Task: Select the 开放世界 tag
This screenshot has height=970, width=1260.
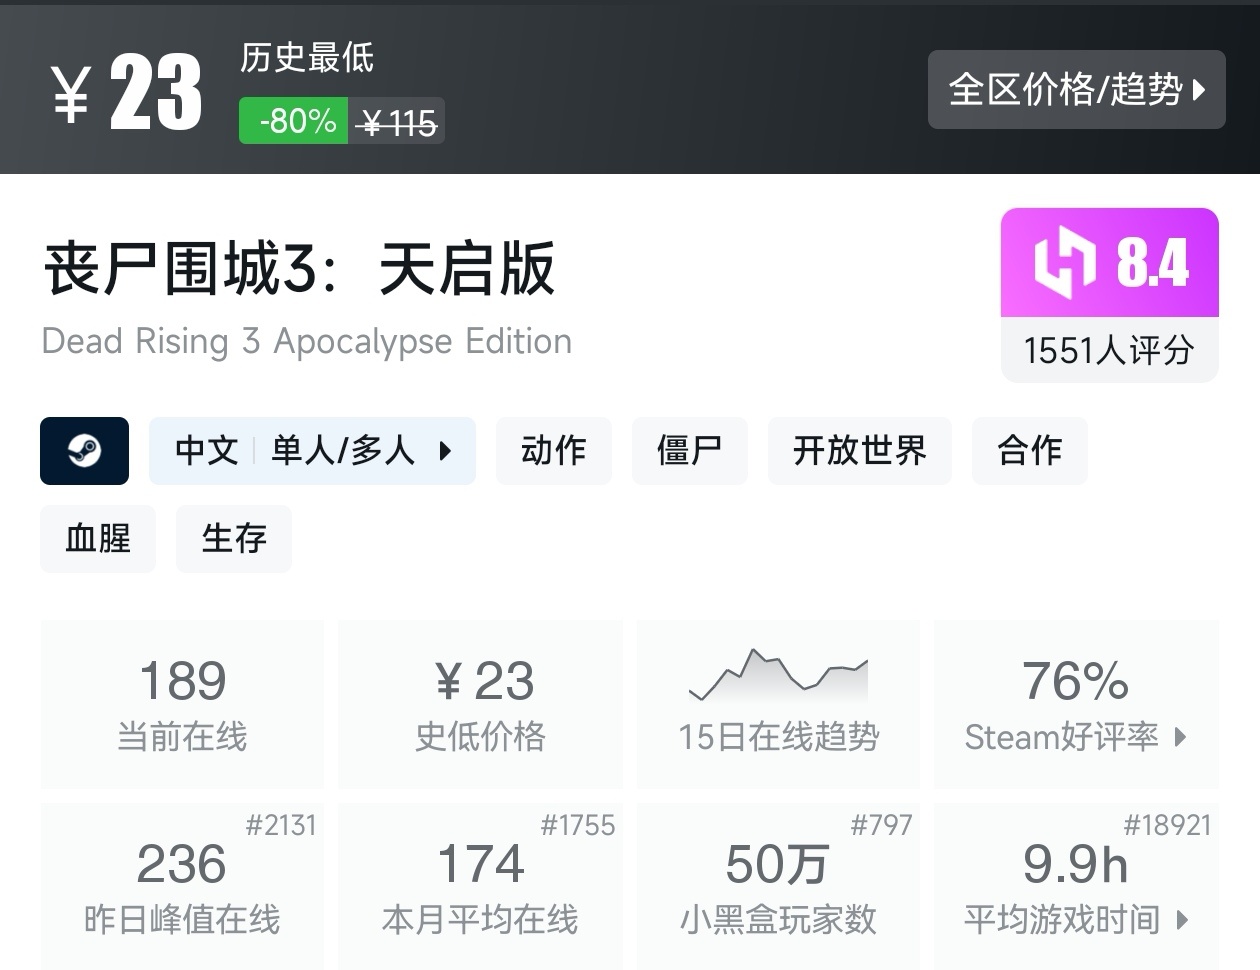Action: pos(859,451)
